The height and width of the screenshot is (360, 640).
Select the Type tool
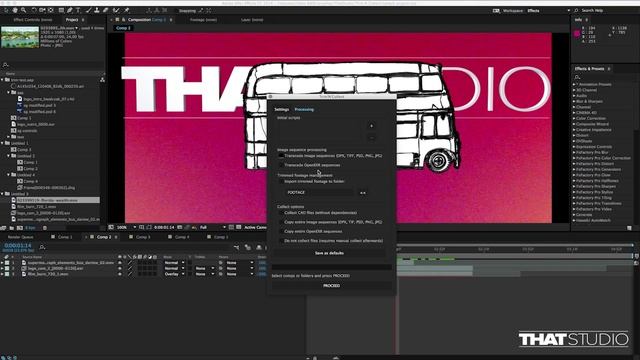coord(78,10)
